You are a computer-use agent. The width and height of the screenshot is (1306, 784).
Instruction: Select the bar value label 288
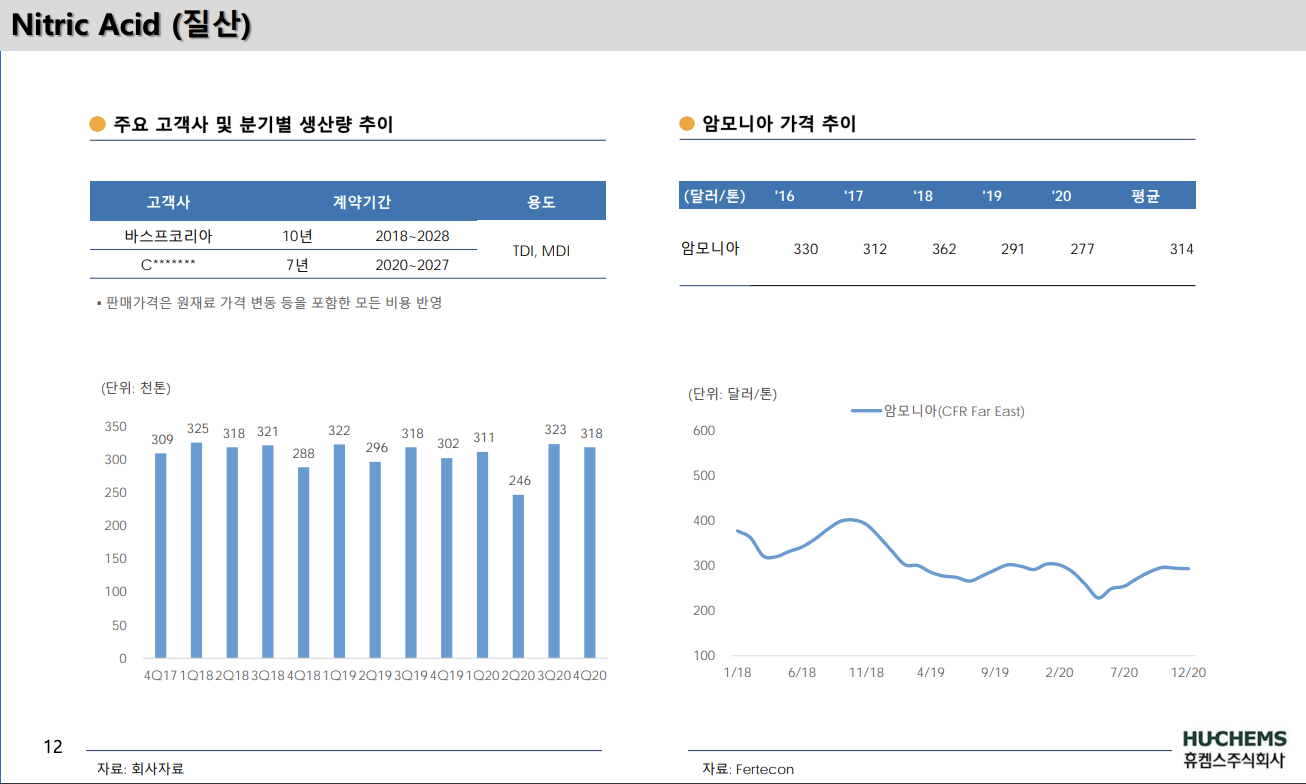click(304, 453)
